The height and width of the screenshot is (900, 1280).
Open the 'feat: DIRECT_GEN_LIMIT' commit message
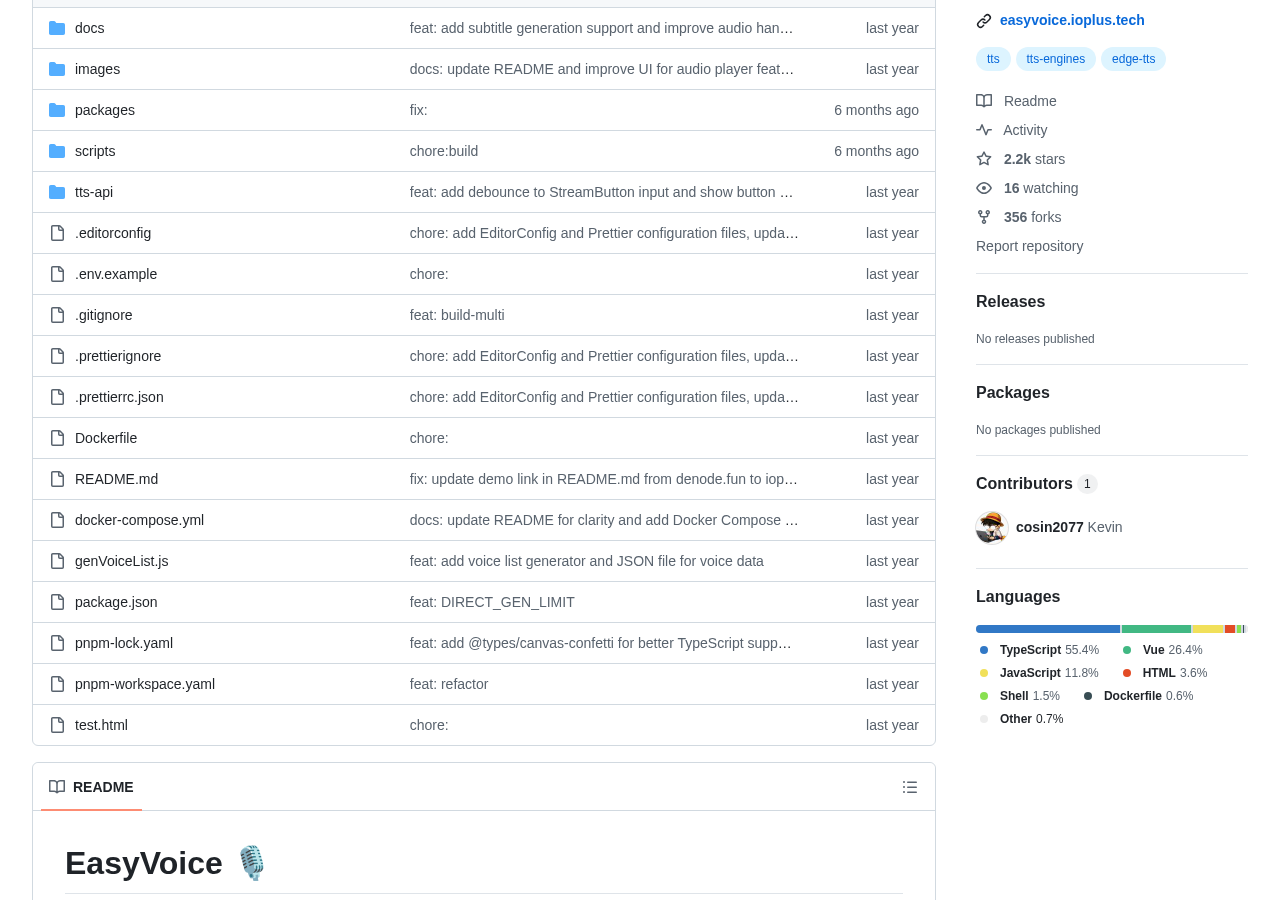point(492,602)
